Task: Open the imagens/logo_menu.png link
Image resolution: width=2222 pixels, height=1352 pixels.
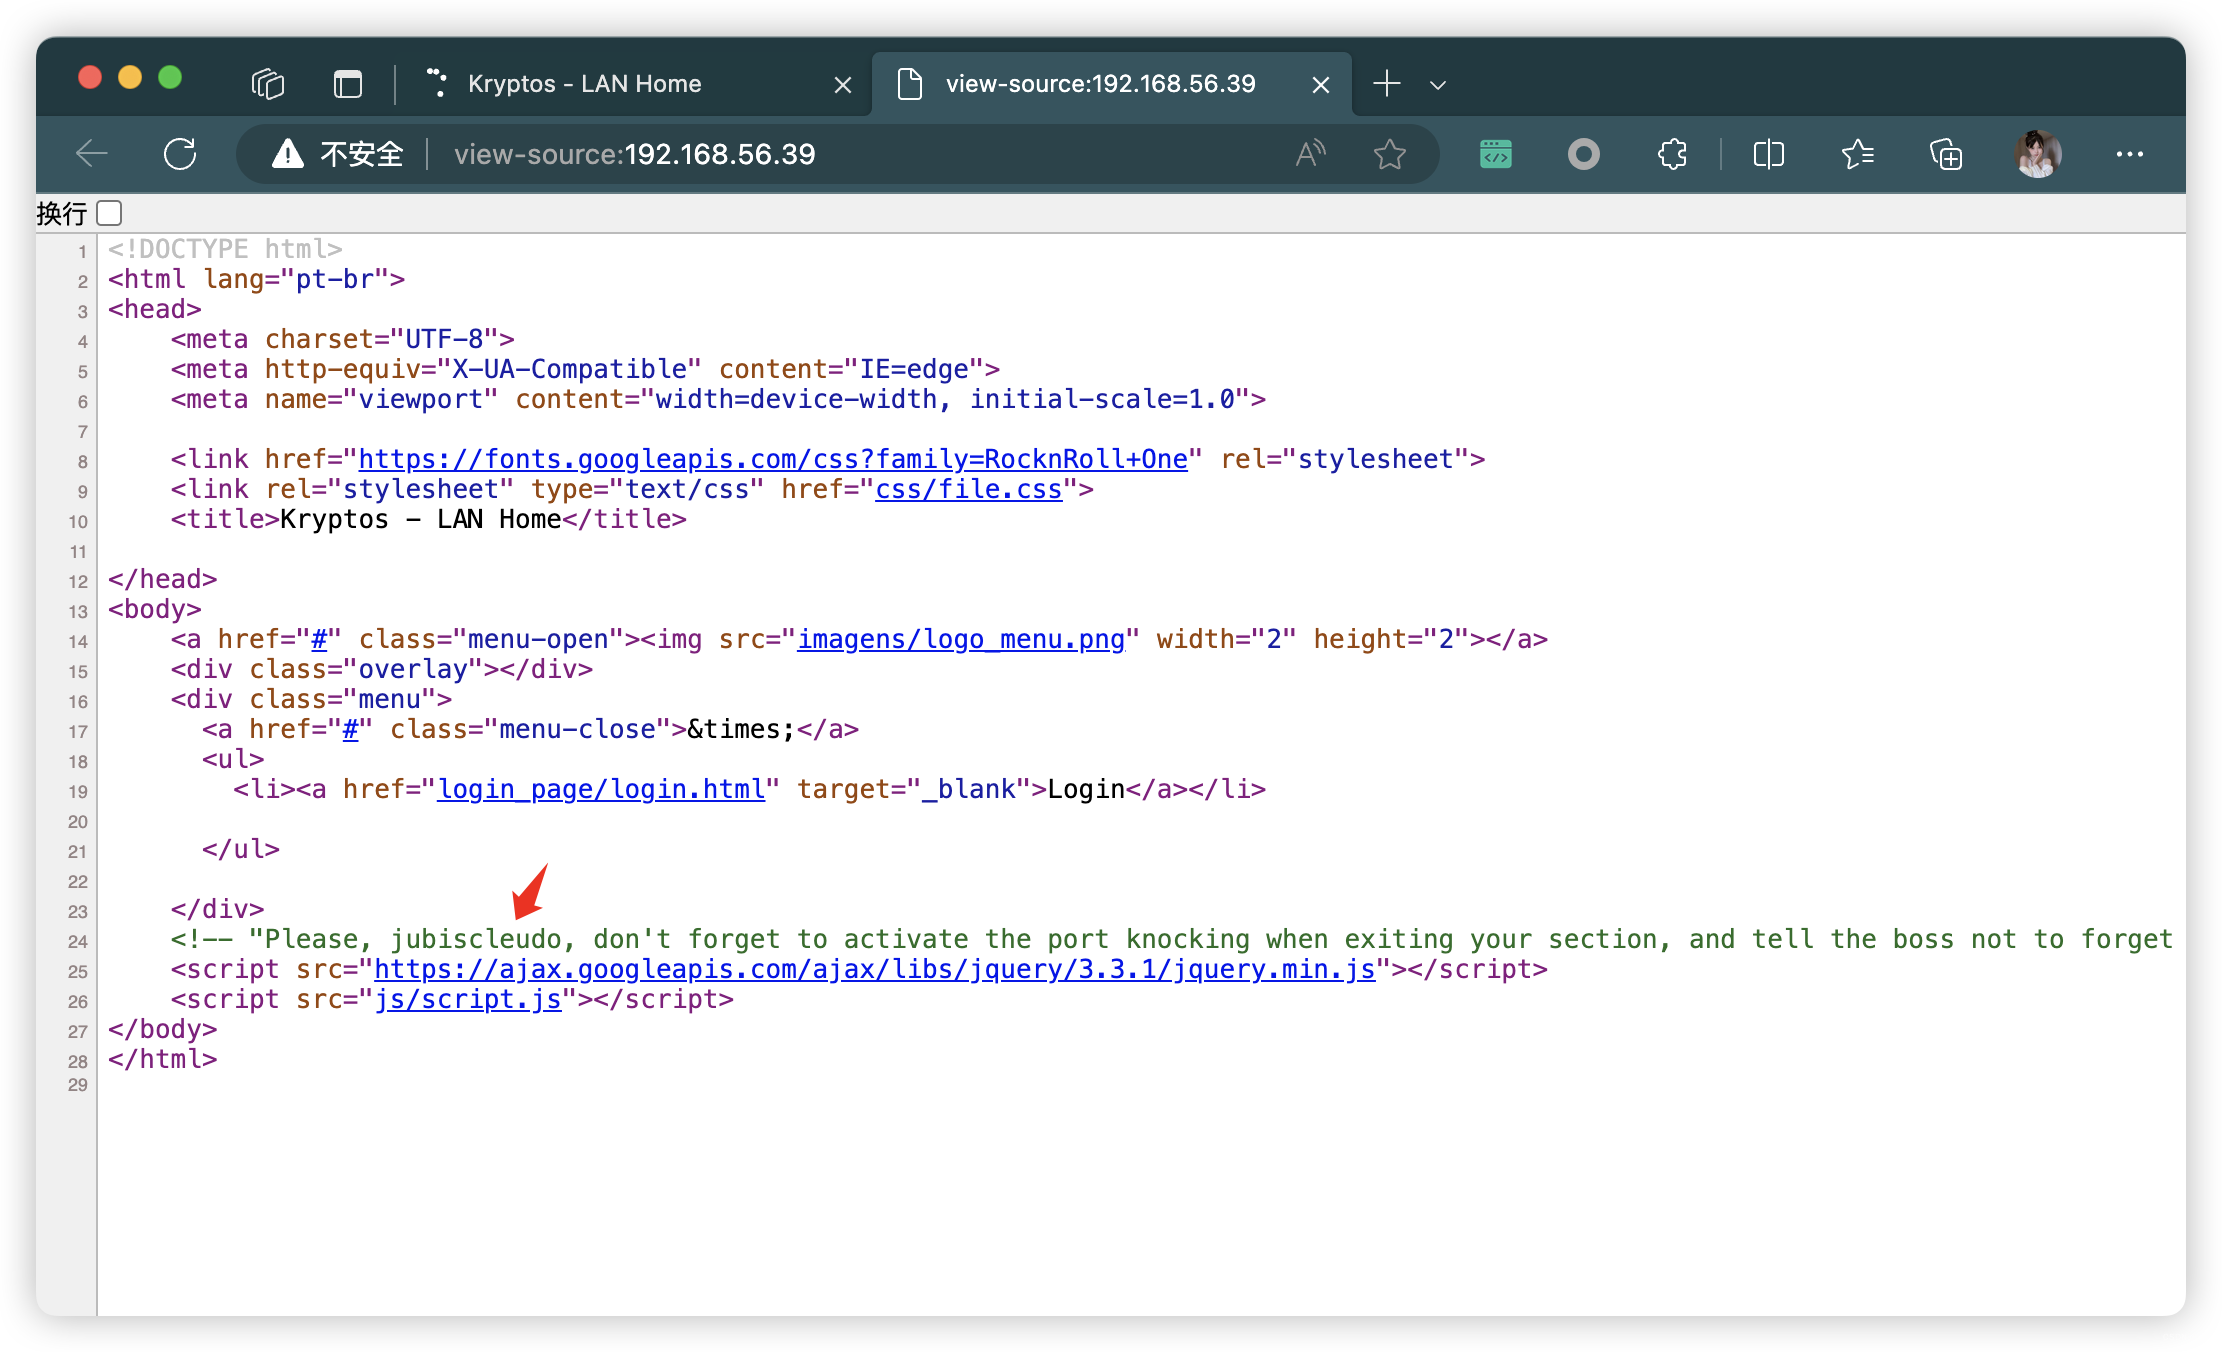Action: pyautogui.click(x=961, y=639)
